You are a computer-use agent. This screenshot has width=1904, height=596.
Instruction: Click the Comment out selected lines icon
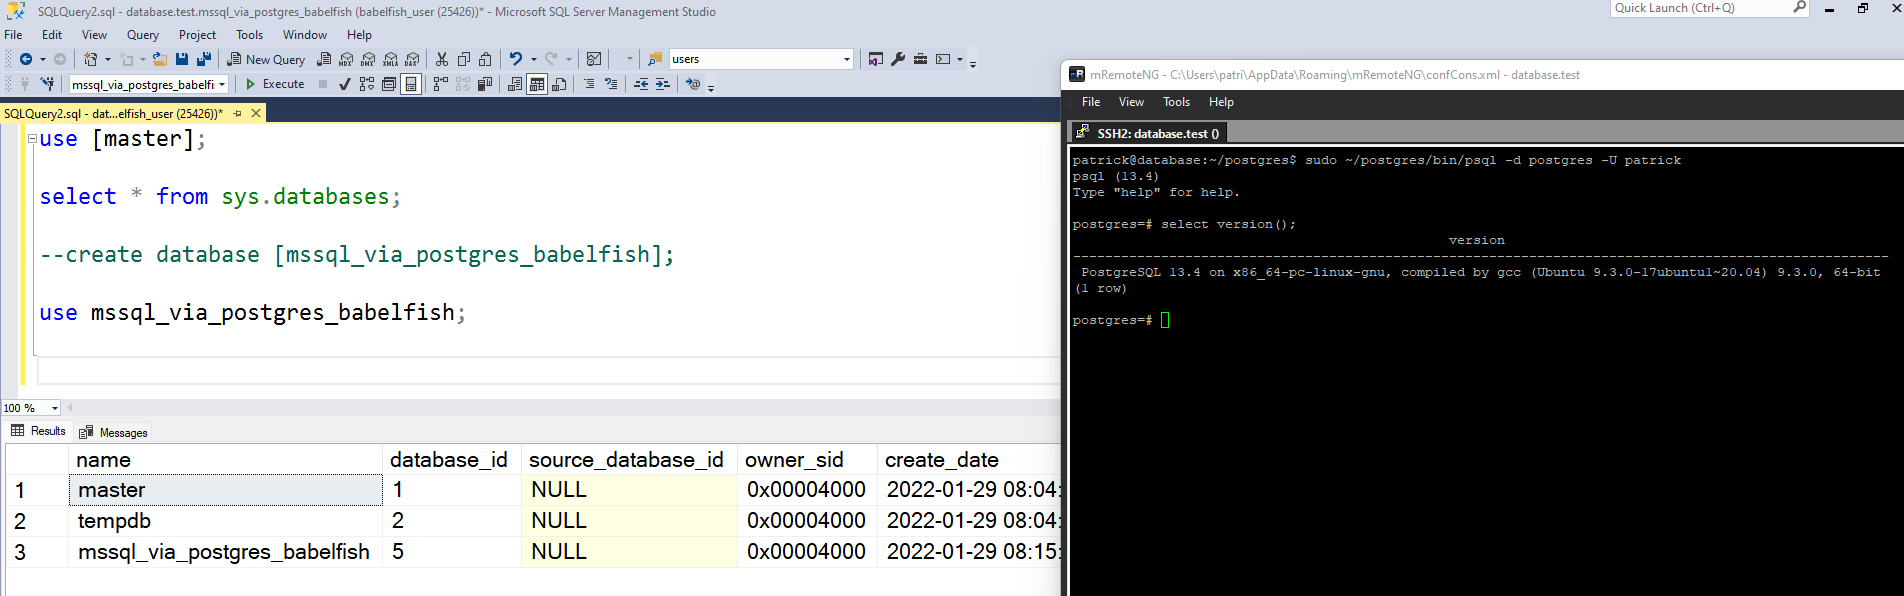589,84
